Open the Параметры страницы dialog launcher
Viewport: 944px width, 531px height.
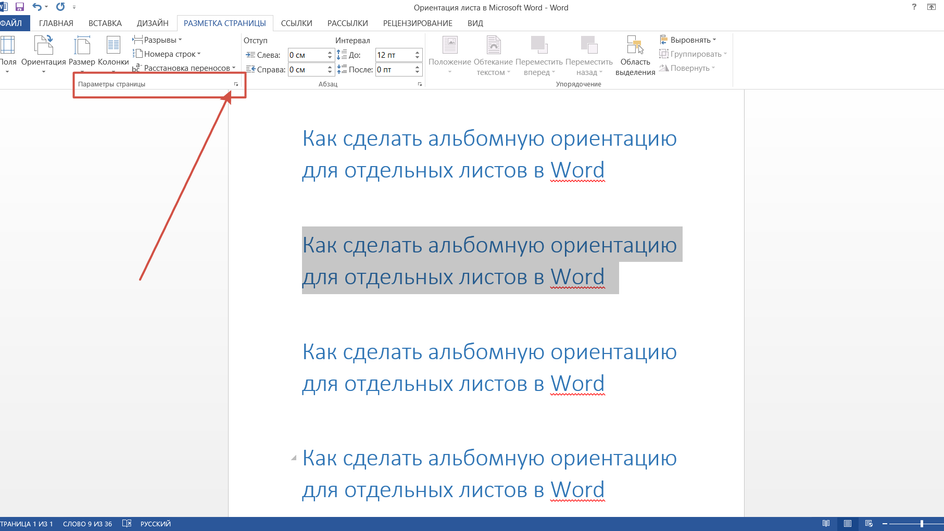(236, 84)
